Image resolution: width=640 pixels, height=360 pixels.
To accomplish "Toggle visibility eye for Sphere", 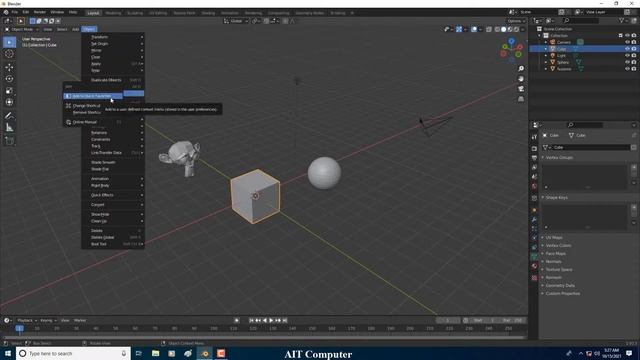I will [x=627, y=62].
